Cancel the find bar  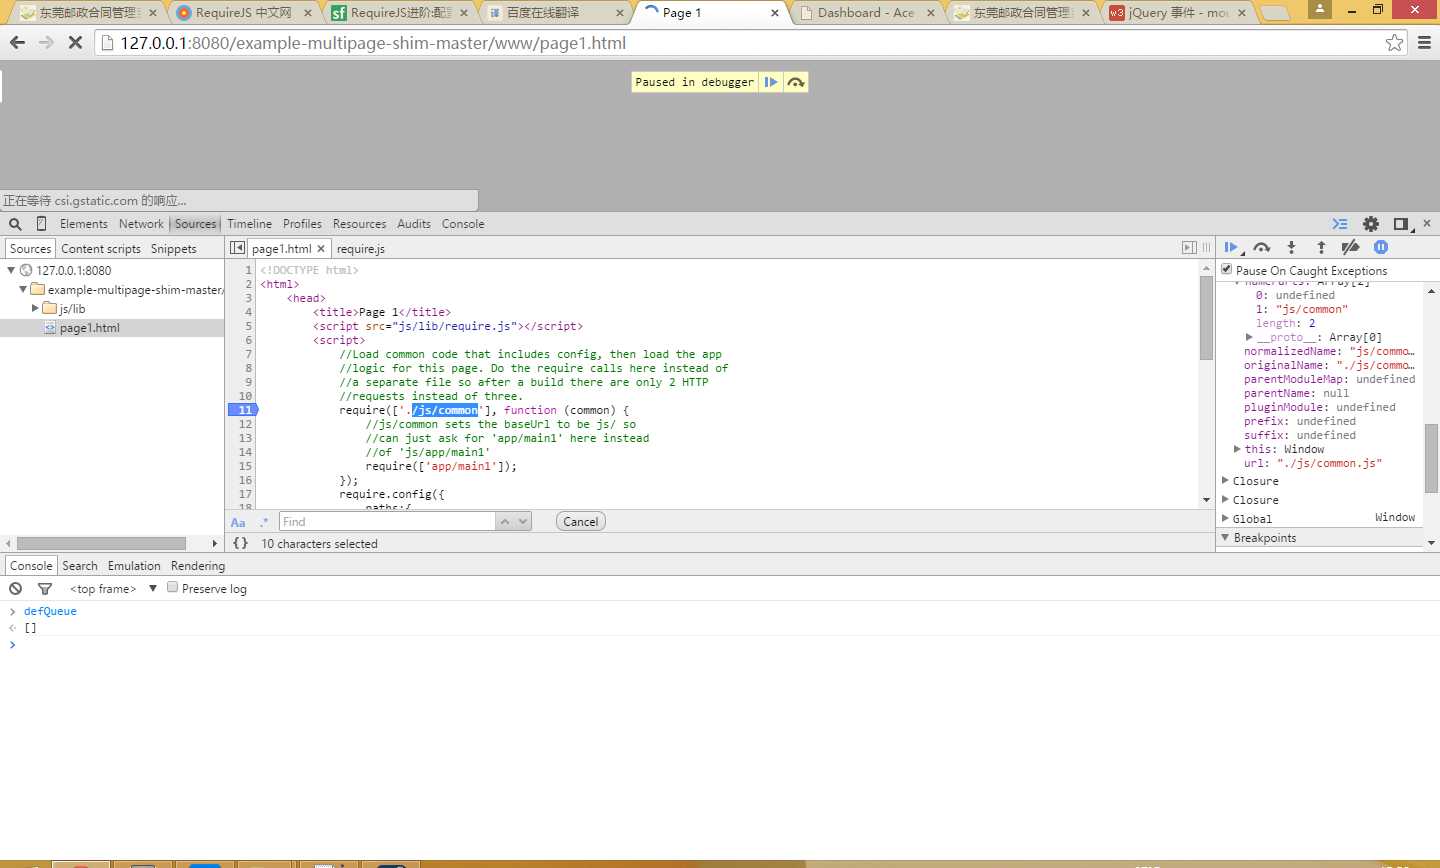click(580, 521)
